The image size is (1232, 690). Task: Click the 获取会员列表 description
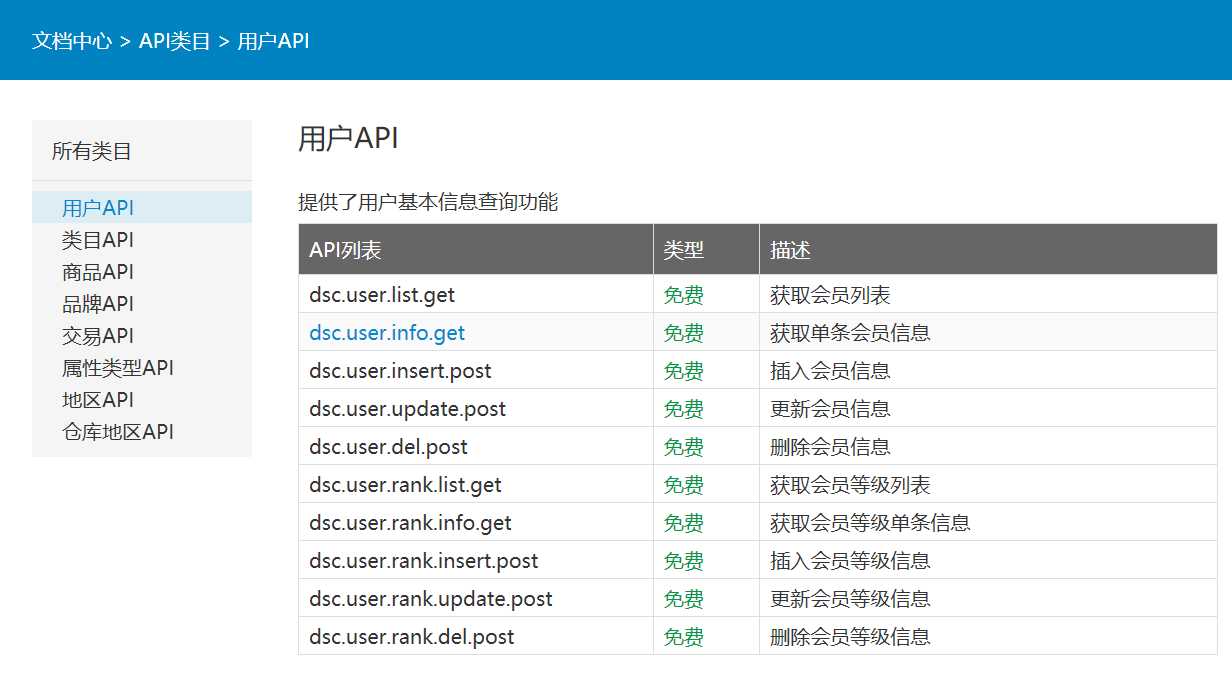[830, 295]
